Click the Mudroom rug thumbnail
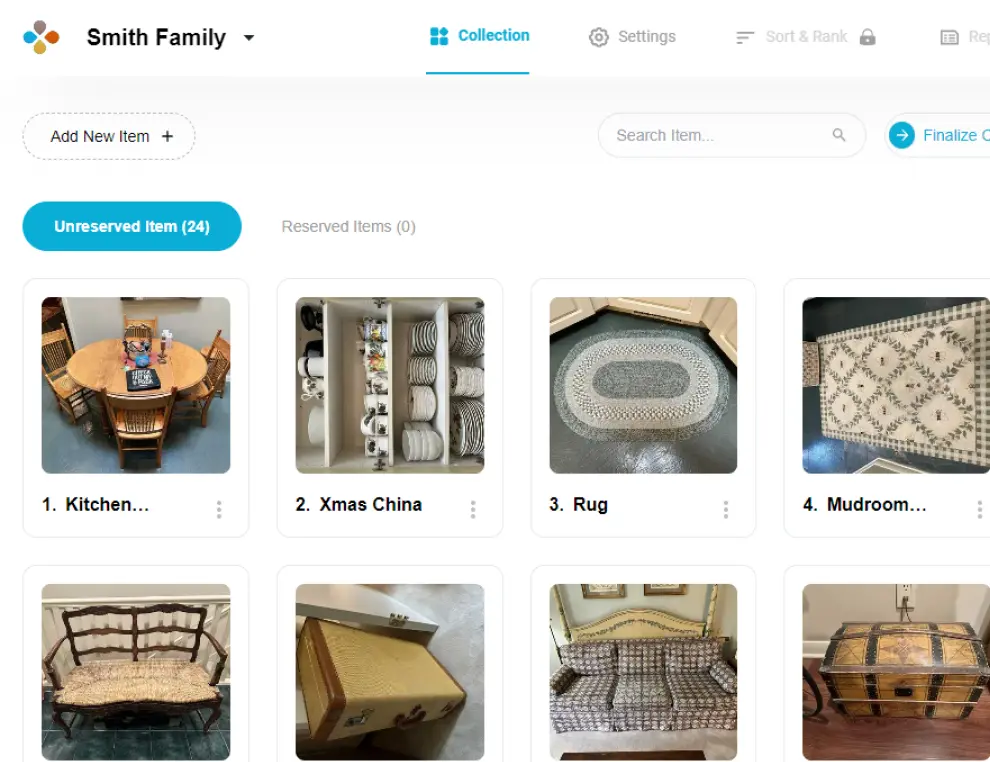This screenshot has height=762, width=990. click(895, 385)
